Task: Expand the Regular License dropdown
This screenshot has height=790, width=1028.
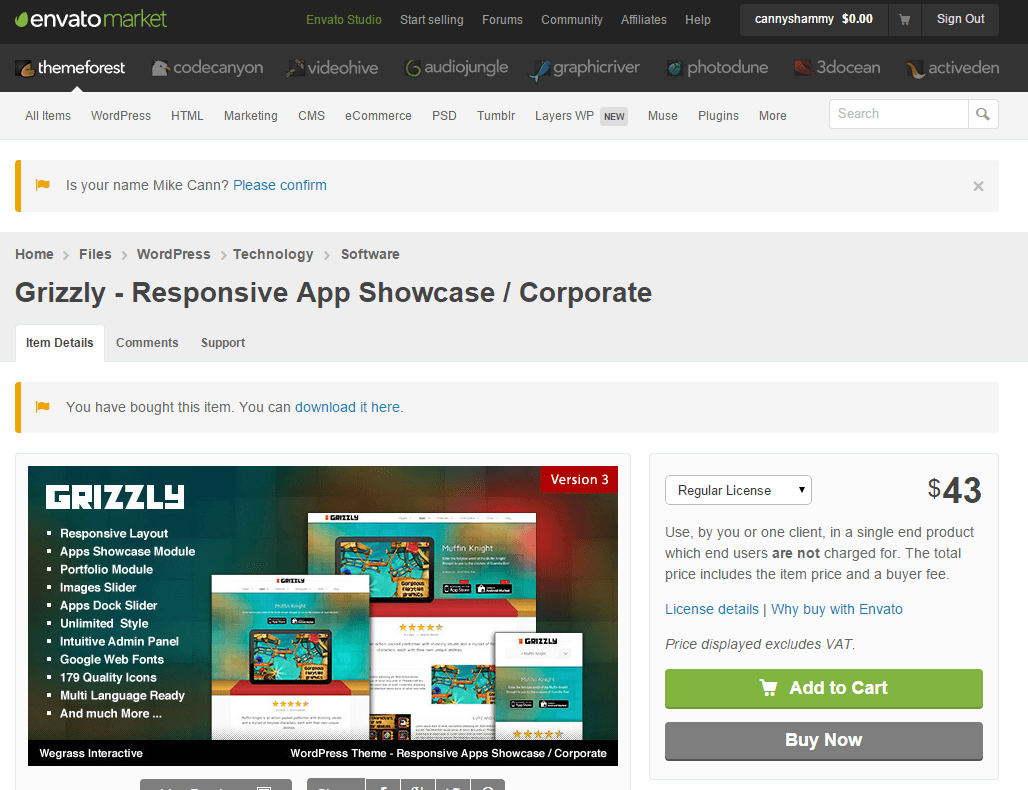Action: [738, 490]
